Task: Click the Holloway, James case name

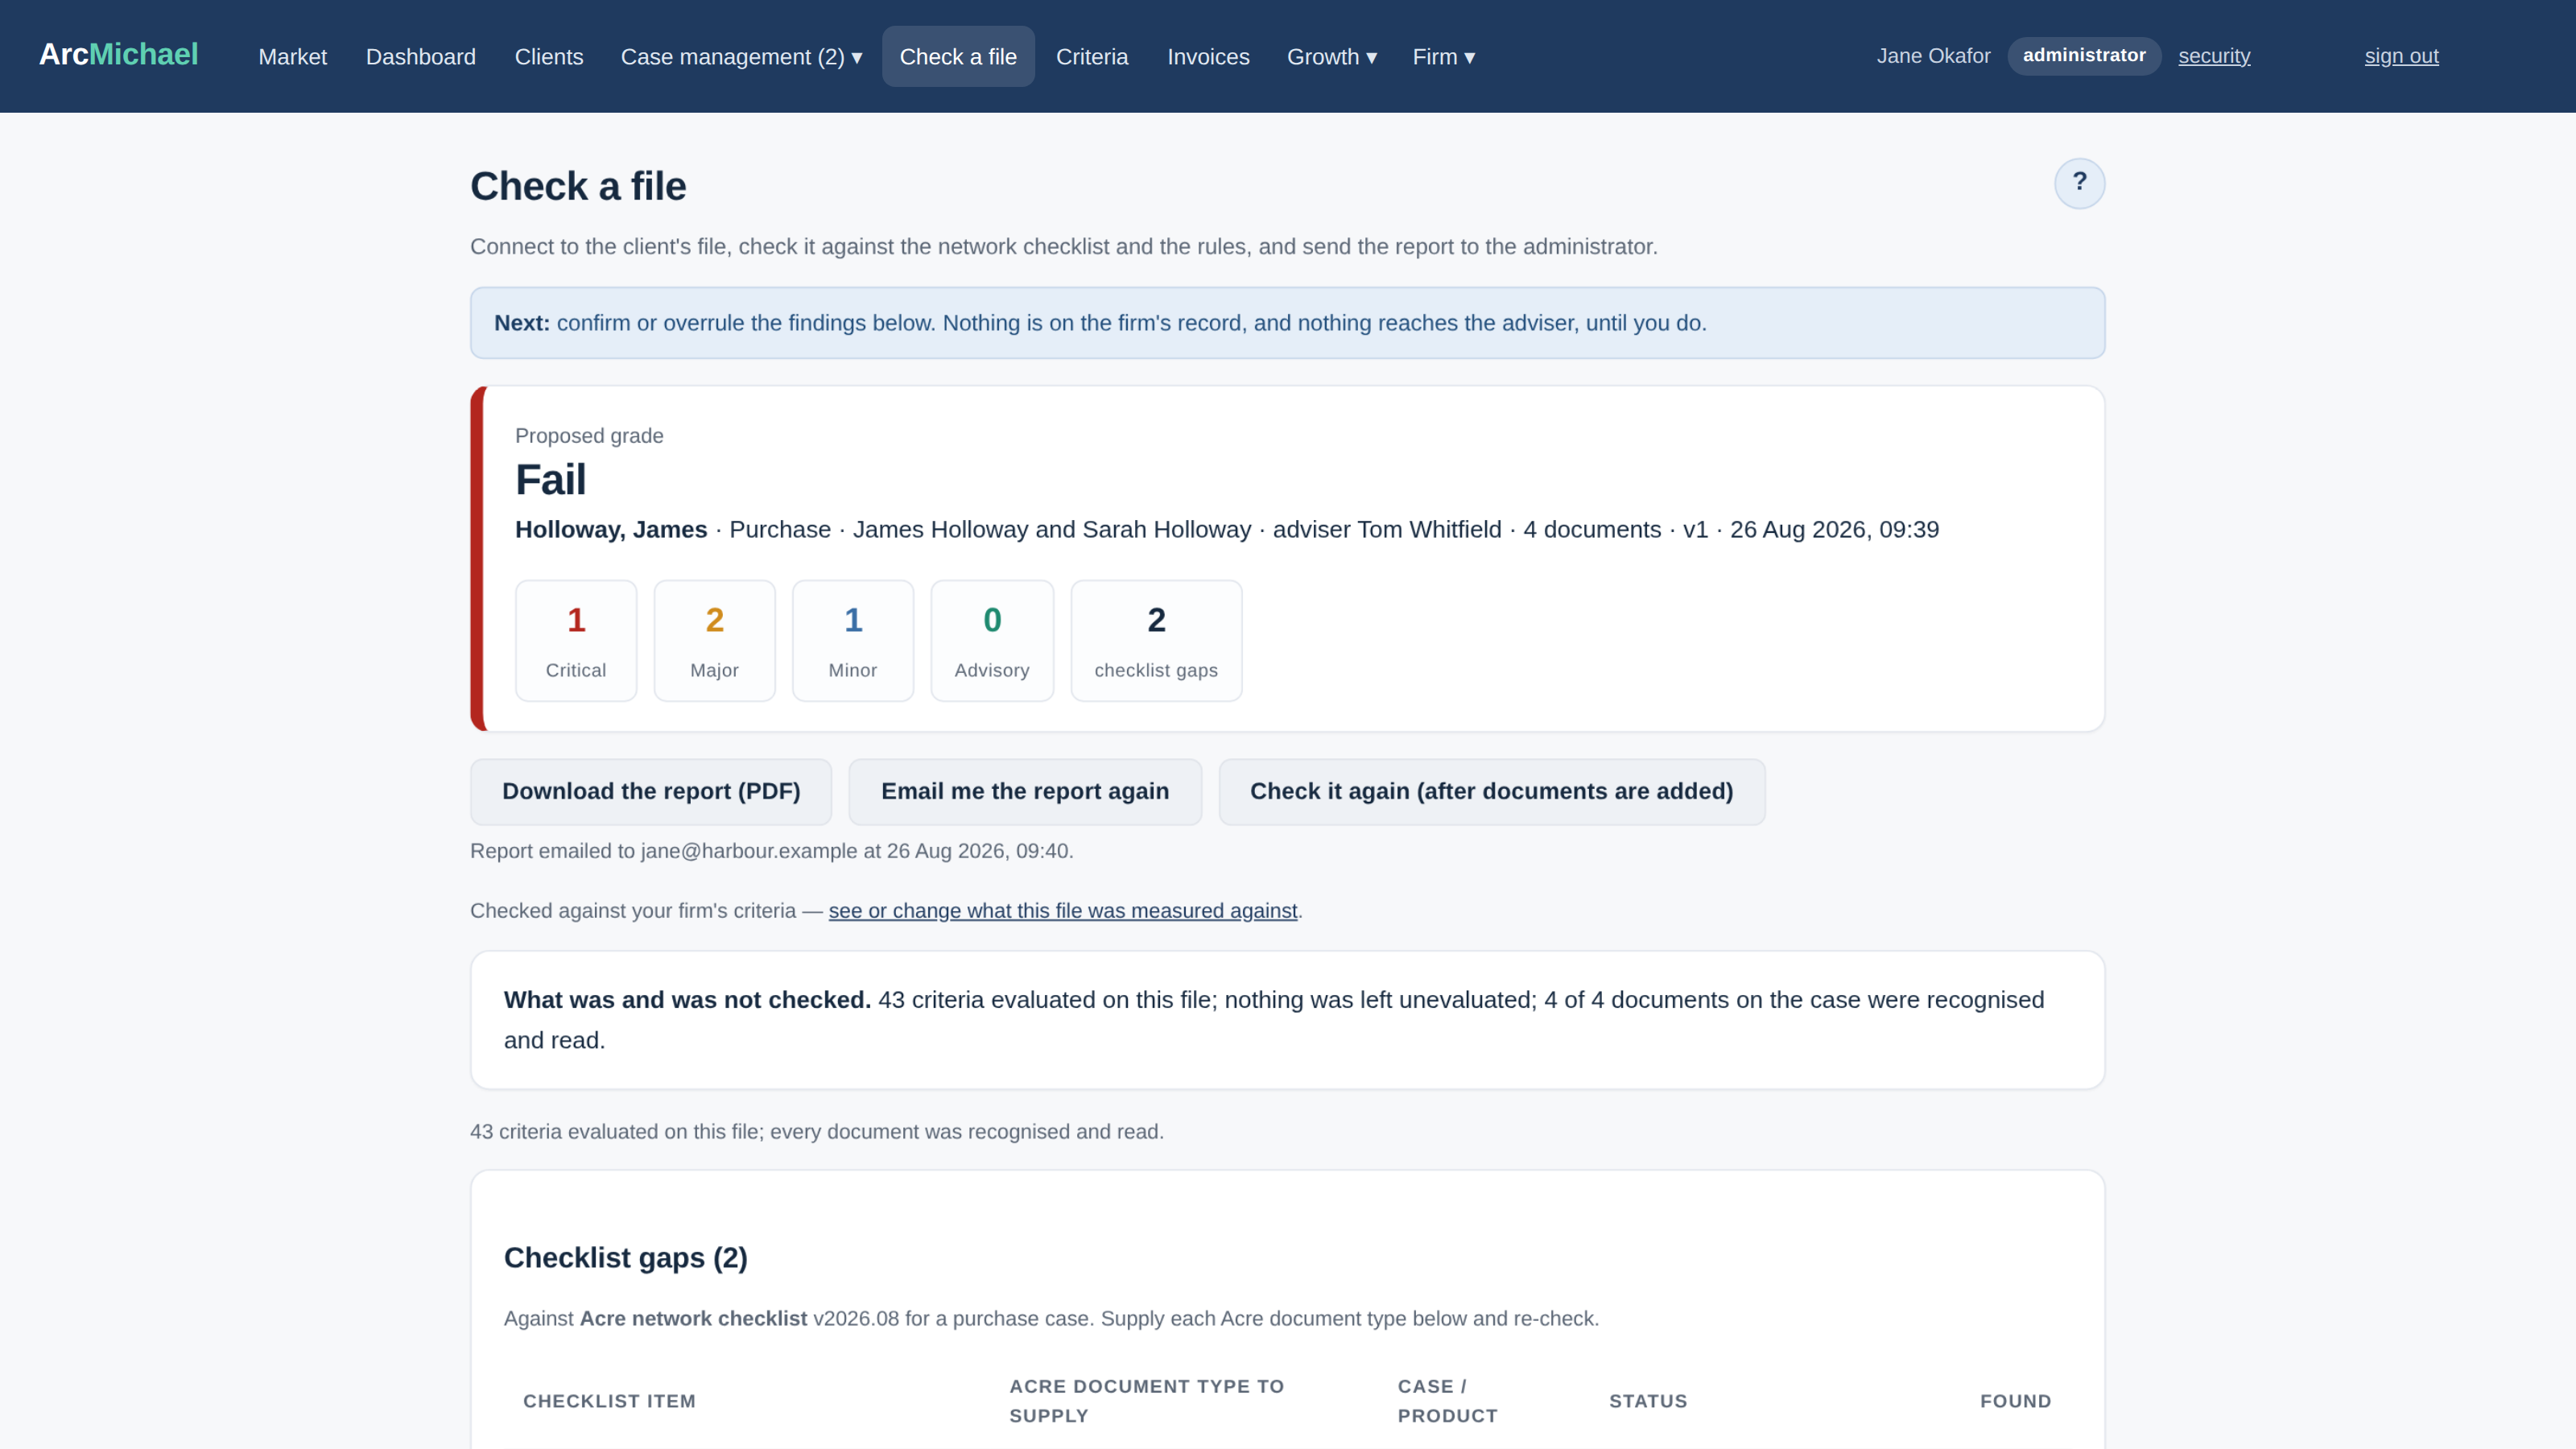Action: [x=611, y=529]
